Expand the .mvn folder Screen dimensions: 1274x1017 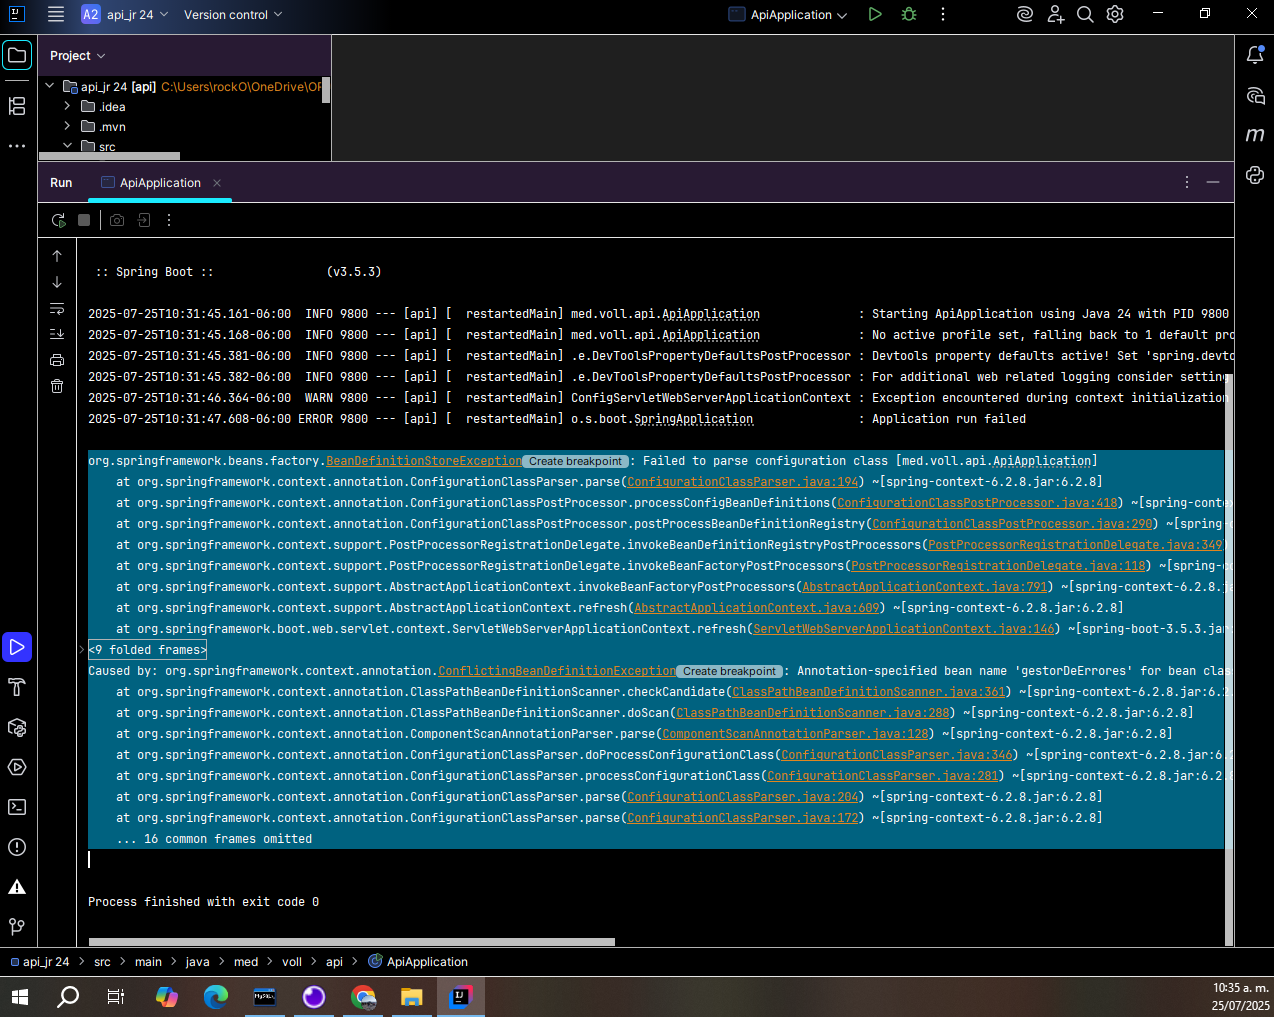[67, 126]
